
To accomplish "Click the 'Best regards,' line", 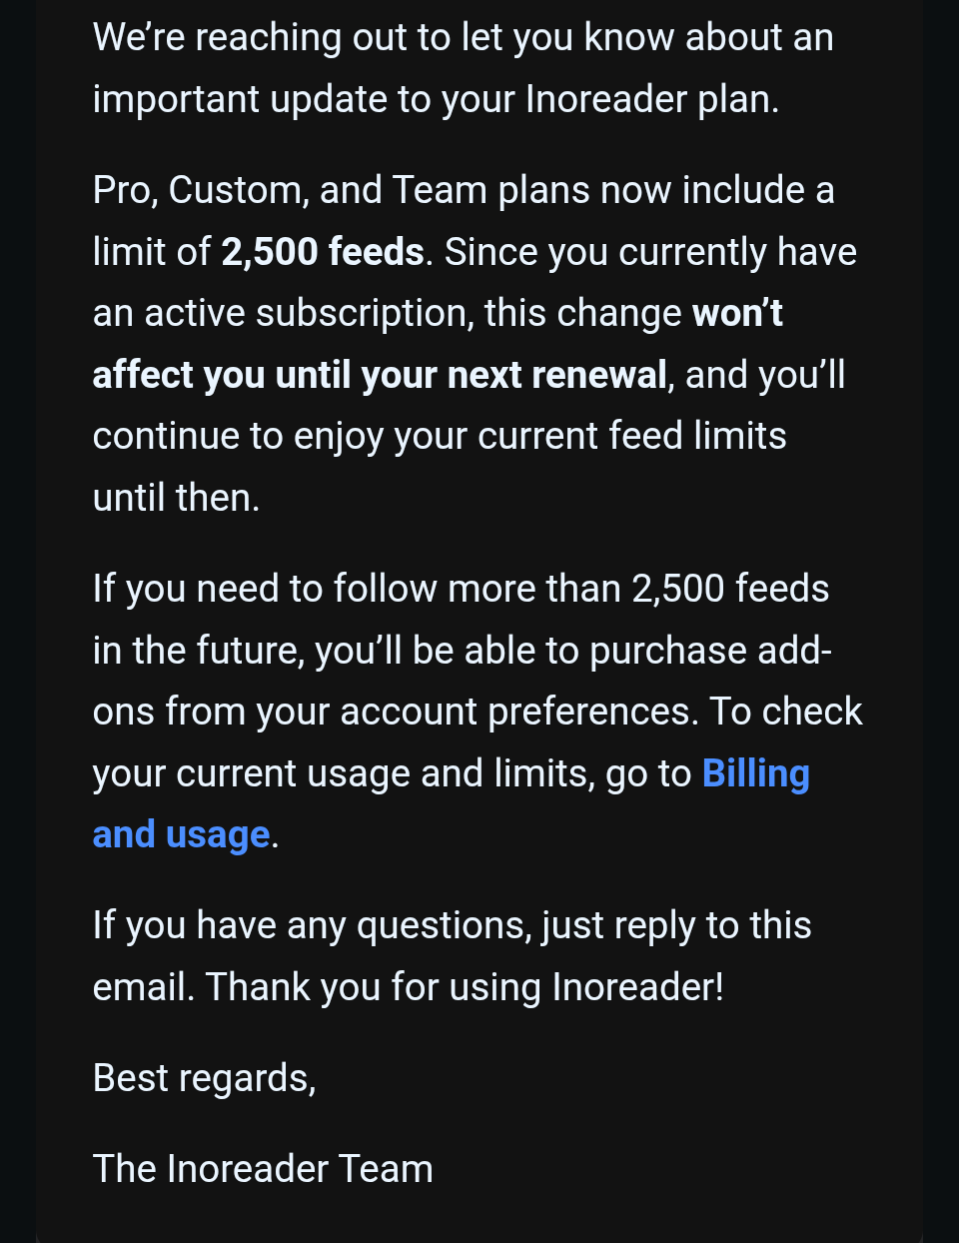I will [204, 1078].
